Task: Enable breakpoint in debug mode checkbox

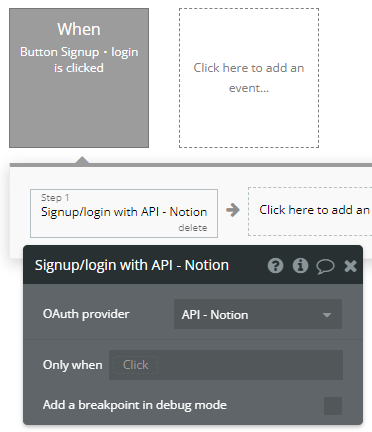Action: click(x=333, y=406)
